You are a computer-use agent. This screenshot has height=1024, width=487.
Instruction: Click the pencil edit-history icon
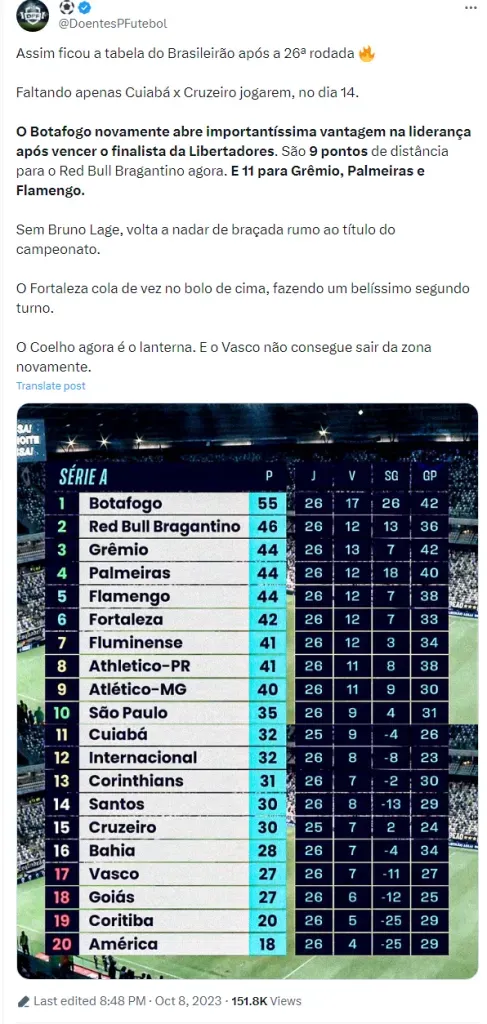click(x=23, y=1000)
